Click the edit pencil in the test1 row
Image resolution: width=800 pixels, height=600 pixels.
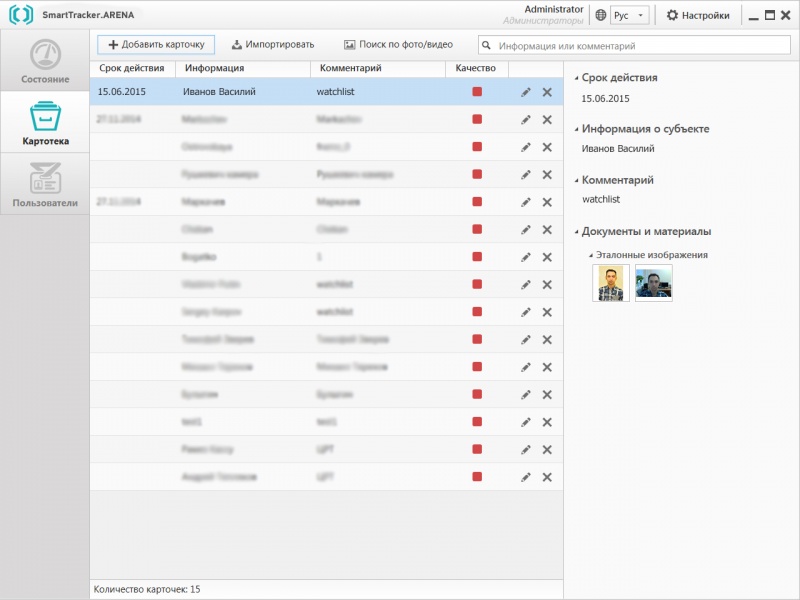[x=526, y=422]
